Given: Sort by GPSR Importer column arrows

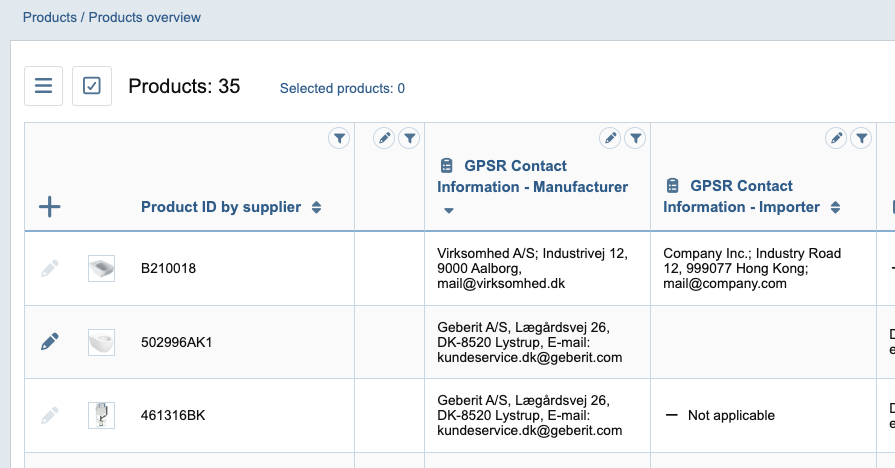Looking at the screenshot, I should (x=835, y=207).
